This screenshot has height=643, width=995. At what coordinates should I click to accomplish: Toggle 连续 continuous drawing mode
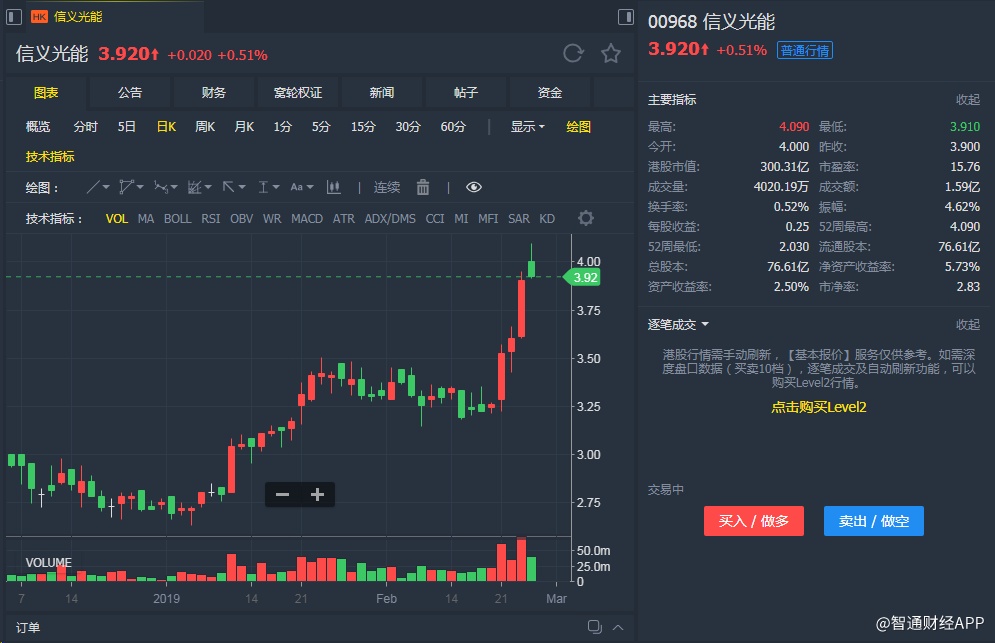(386, 187)
